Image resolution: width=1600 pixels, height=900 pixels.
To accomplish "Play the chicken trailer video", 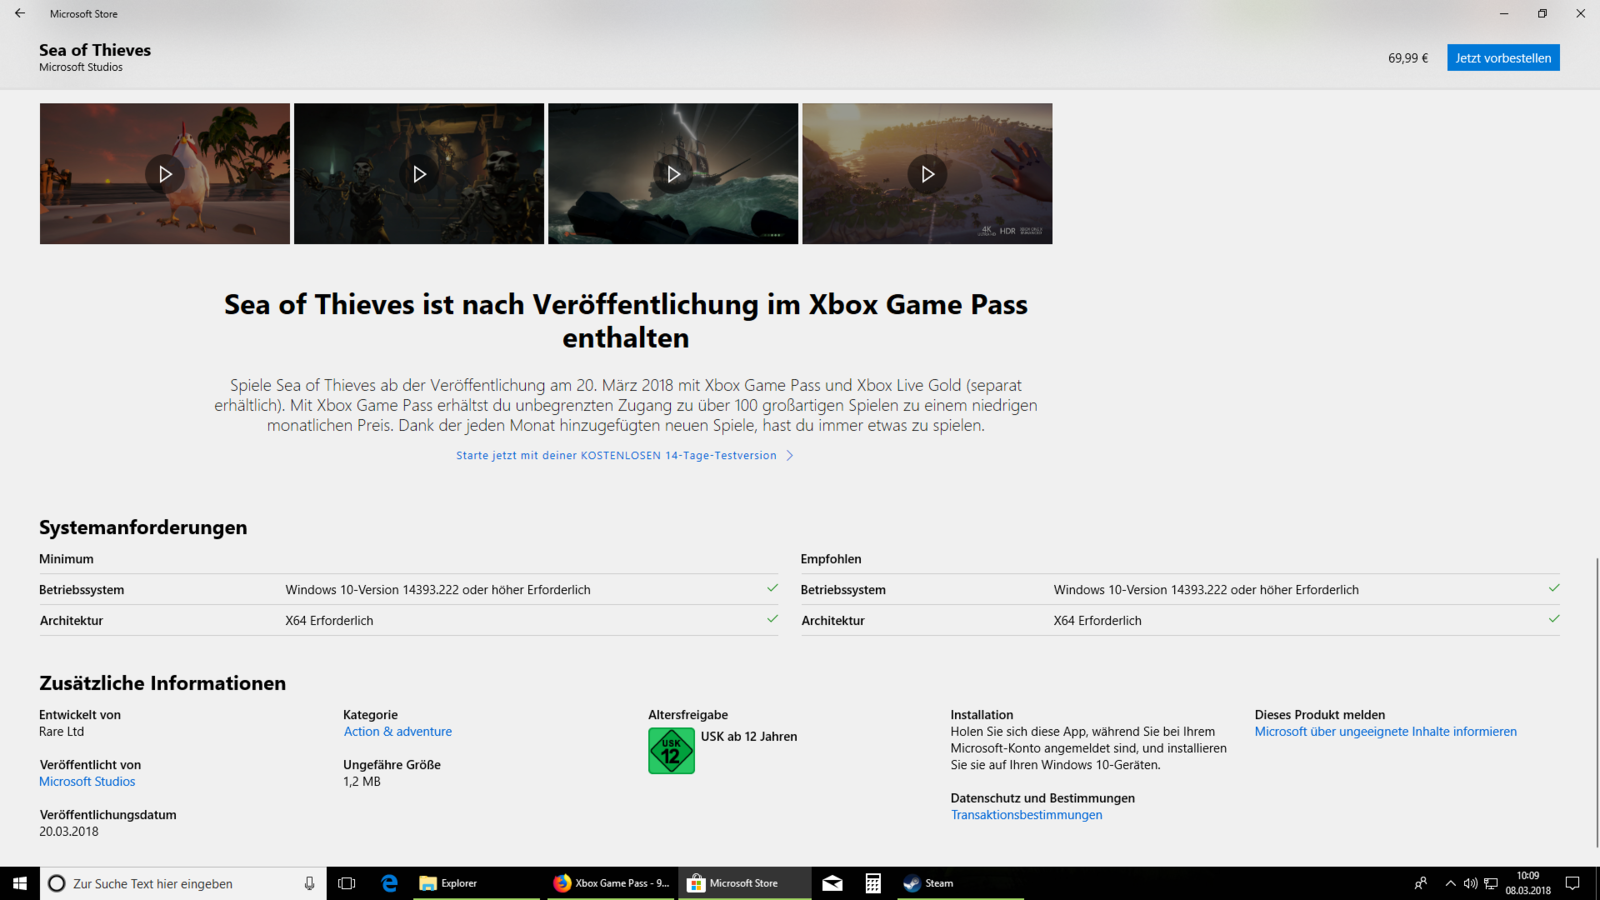I will (165, 174).
